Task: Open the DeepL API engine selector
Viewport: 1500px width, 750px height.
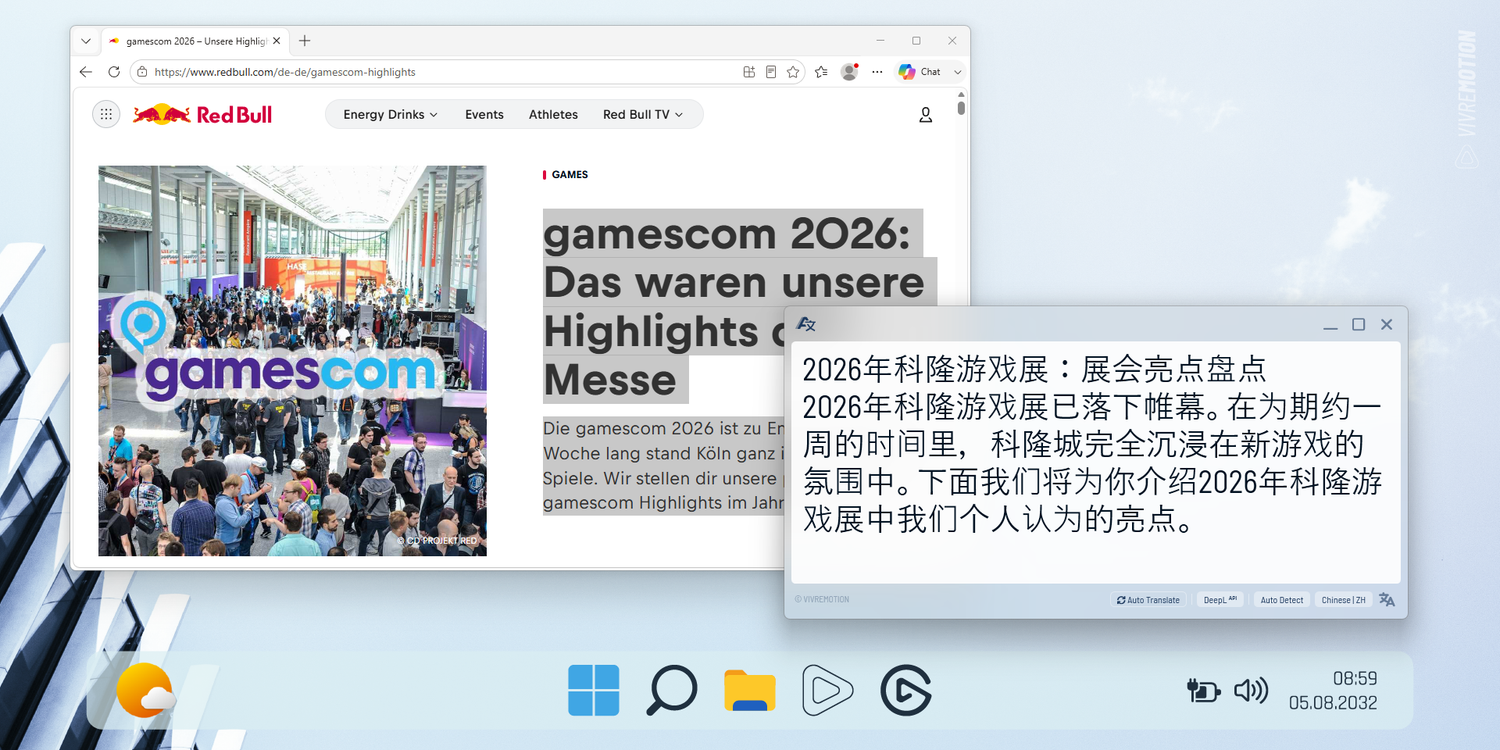Action: coord(1220,600)
